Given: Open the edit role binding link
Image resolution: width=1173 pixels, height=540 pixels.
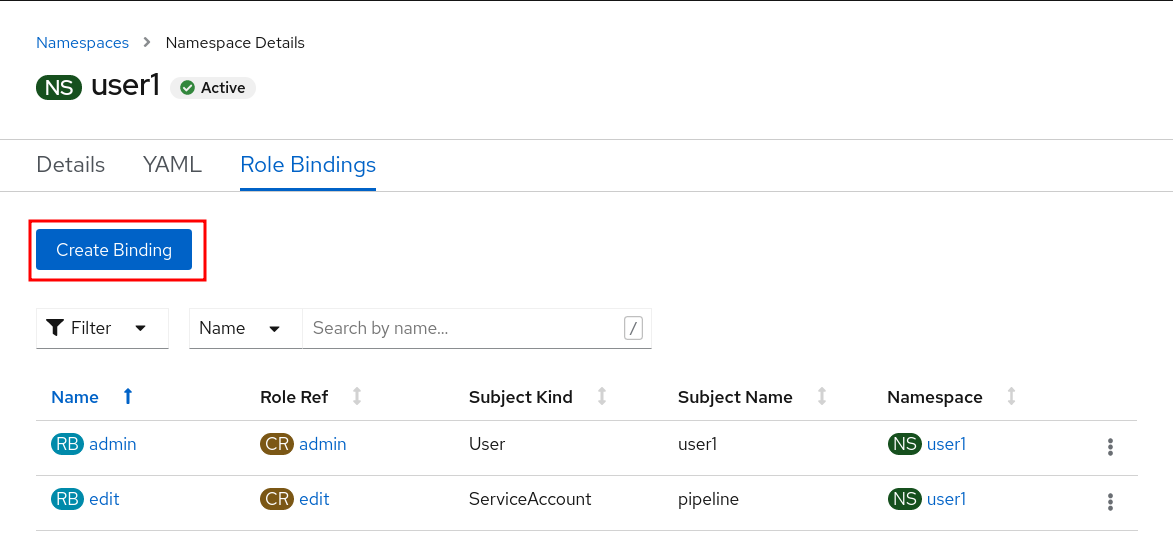Looking at the screenshot, I should [105, 499].
